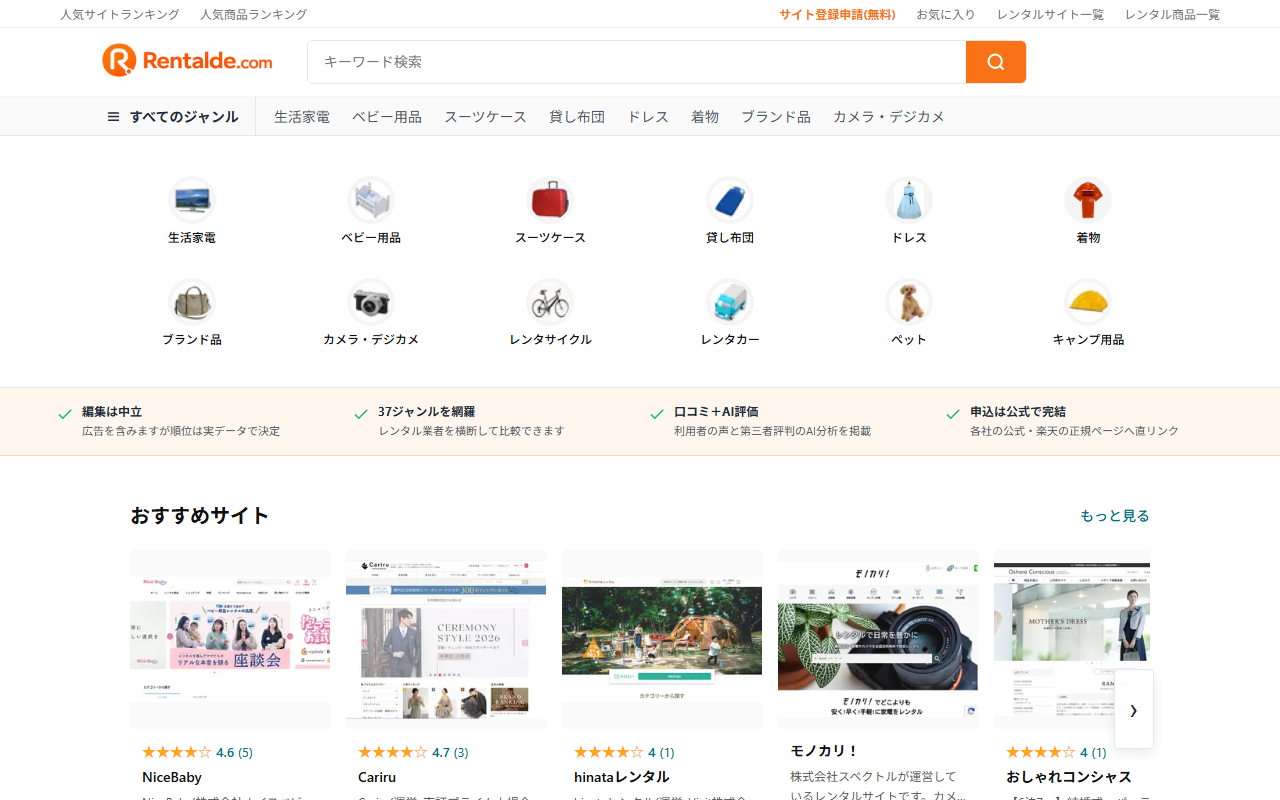
Task: Select the 着物 kimono category icon
Action: pyautogui.click(x=1088, y=200)
